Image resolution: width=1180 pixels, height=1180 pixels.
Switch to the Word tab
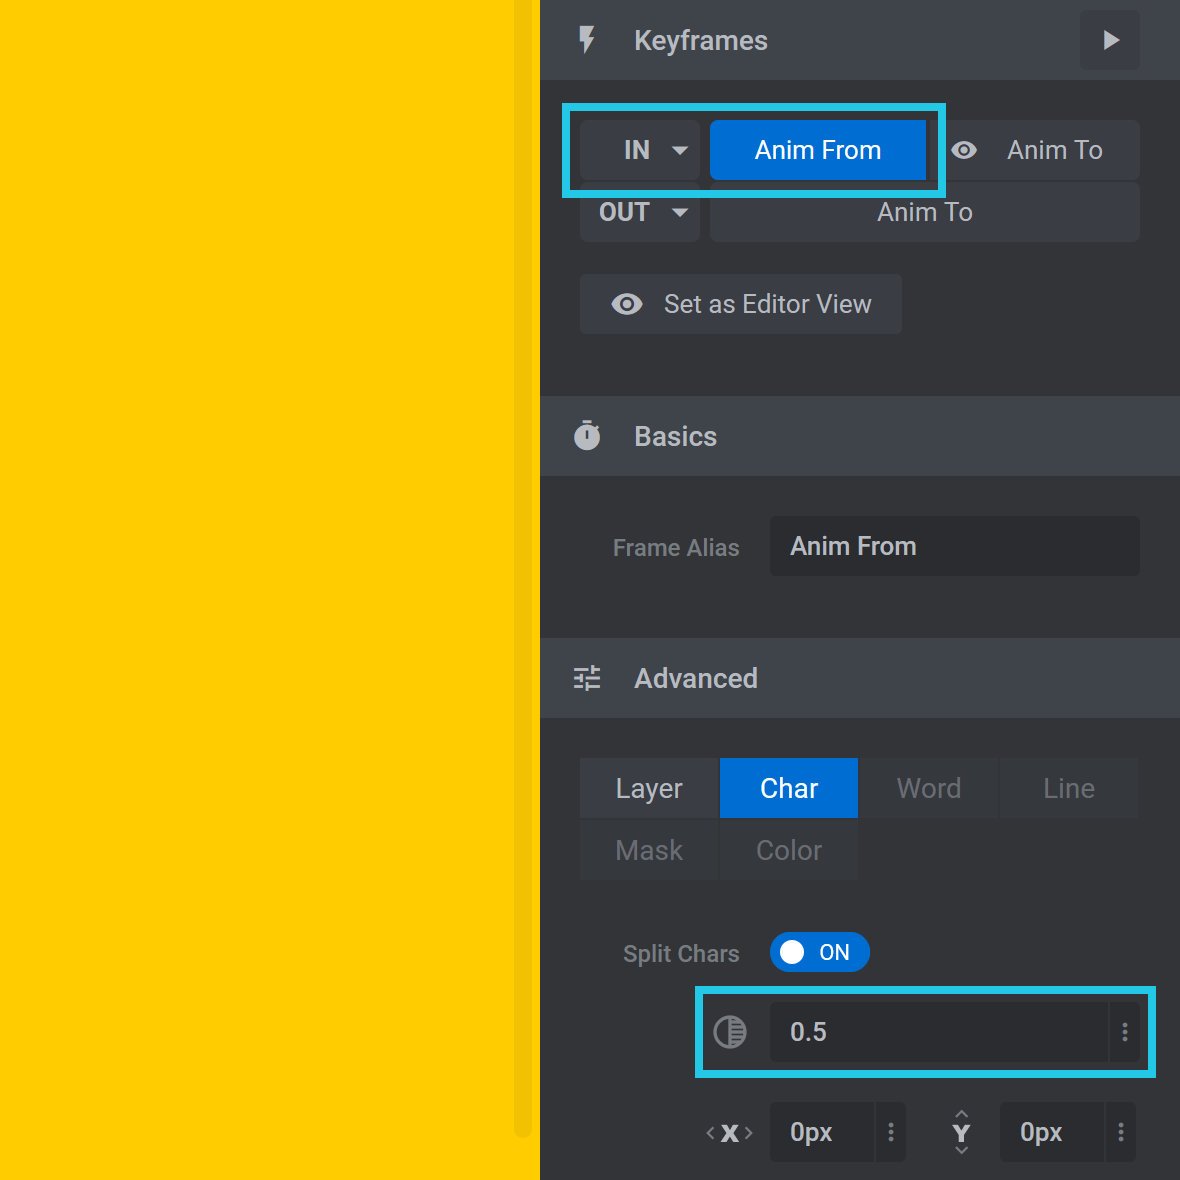pos(929,788)
